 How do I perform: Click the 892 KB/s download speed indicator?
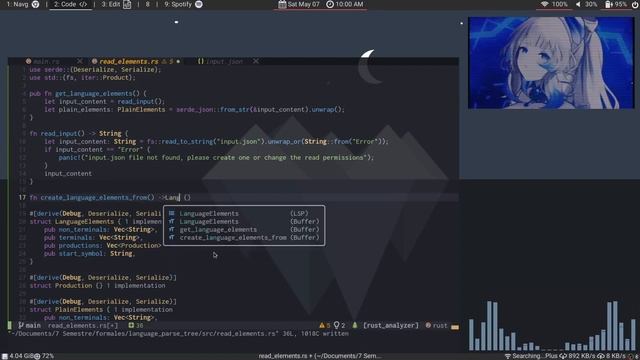[x=578, y=356]
